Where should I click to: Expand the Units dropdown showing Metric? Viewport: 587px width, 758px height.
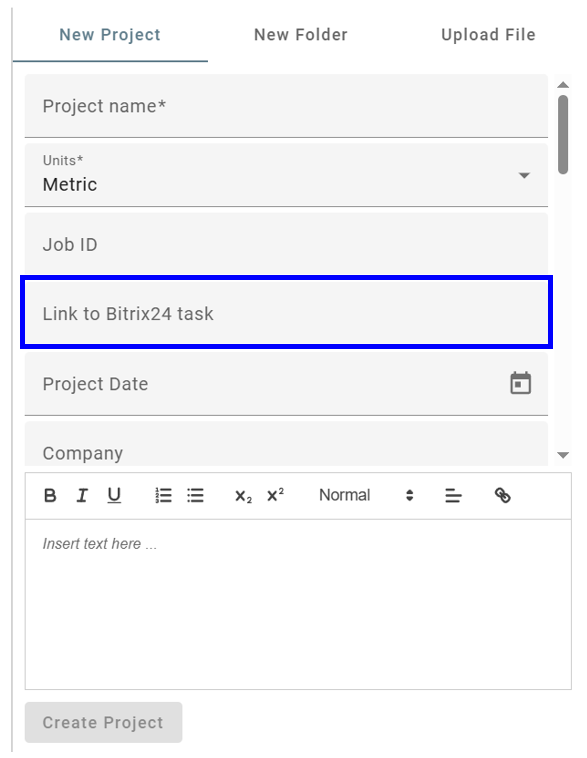pyautogui.click(x=286, y=175)
